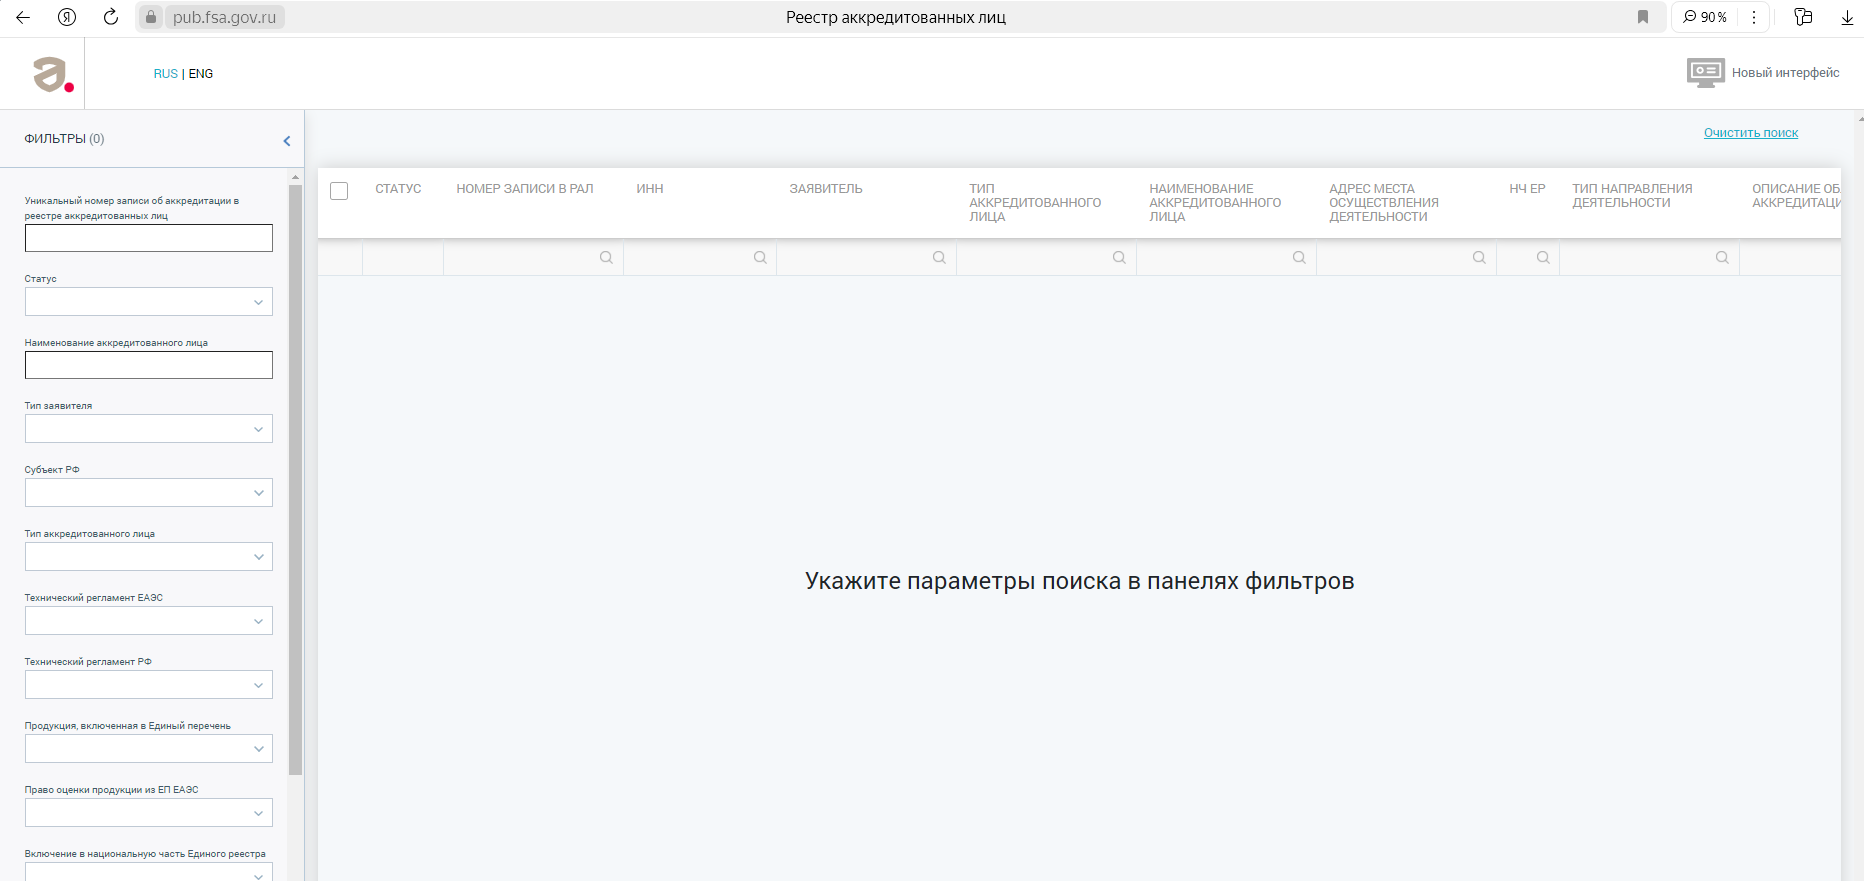Click search icon under ИНН column
The image size is (1864, 881).
coord(760,258)
